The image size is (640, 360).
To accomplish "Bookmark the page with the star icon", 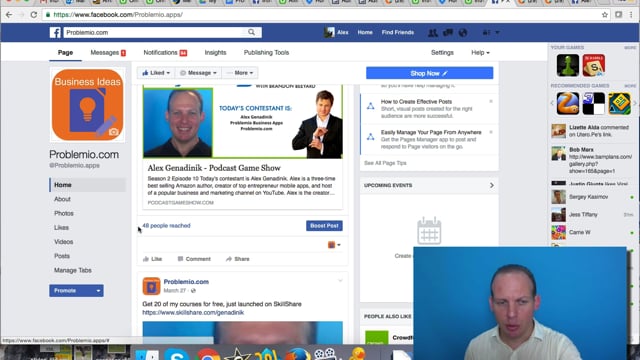I will [604, 15].
